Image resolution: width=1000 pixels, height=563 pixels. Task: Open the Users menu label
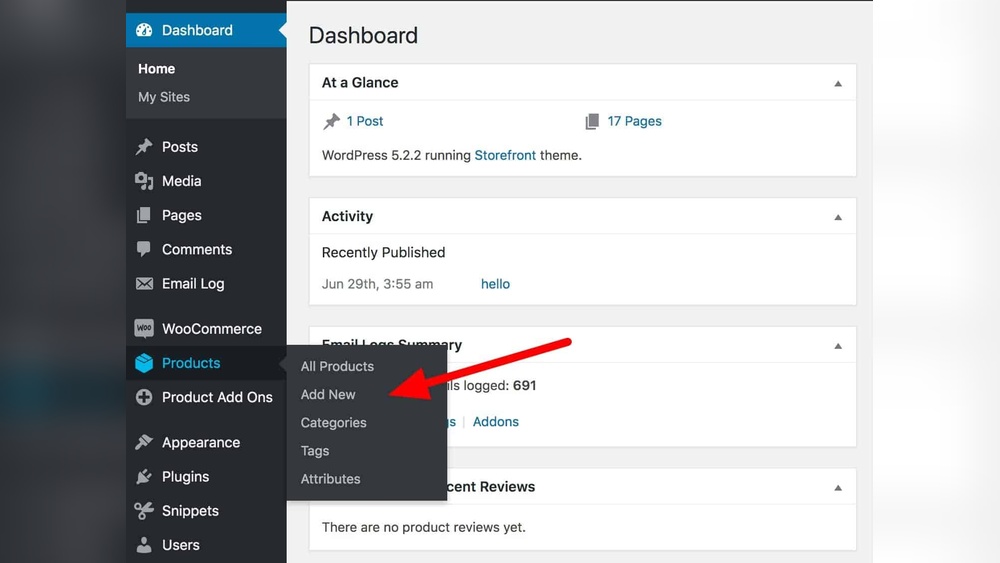(x=180, y=545)
